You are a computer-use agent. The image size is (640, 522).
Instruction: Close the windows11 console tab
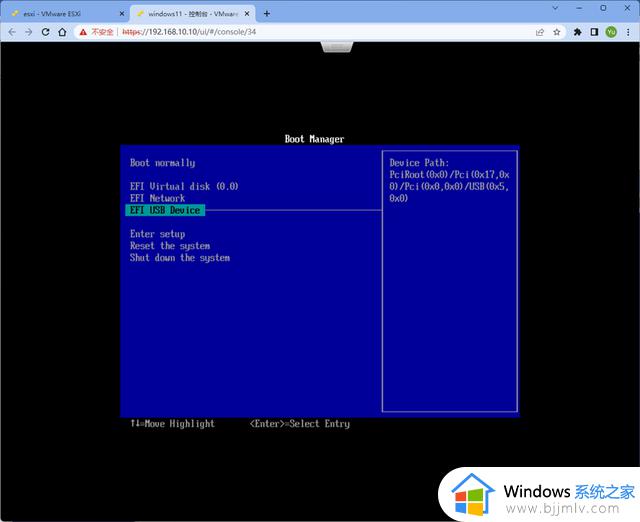pyautogui.click(x=247, y=13)
